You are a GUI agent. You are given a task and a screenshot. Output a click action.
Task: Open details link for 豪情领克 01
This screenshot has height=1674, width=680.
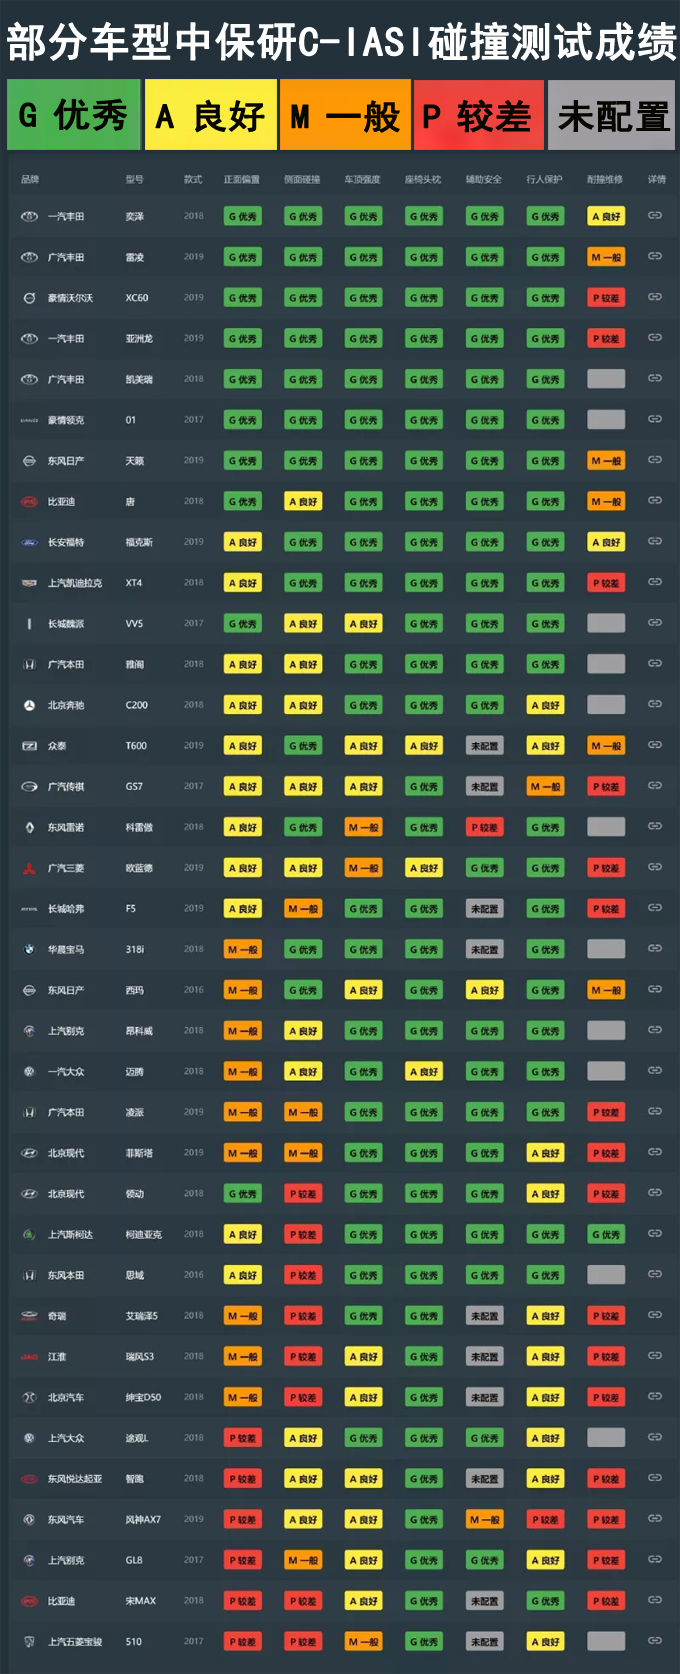[655, 419]
